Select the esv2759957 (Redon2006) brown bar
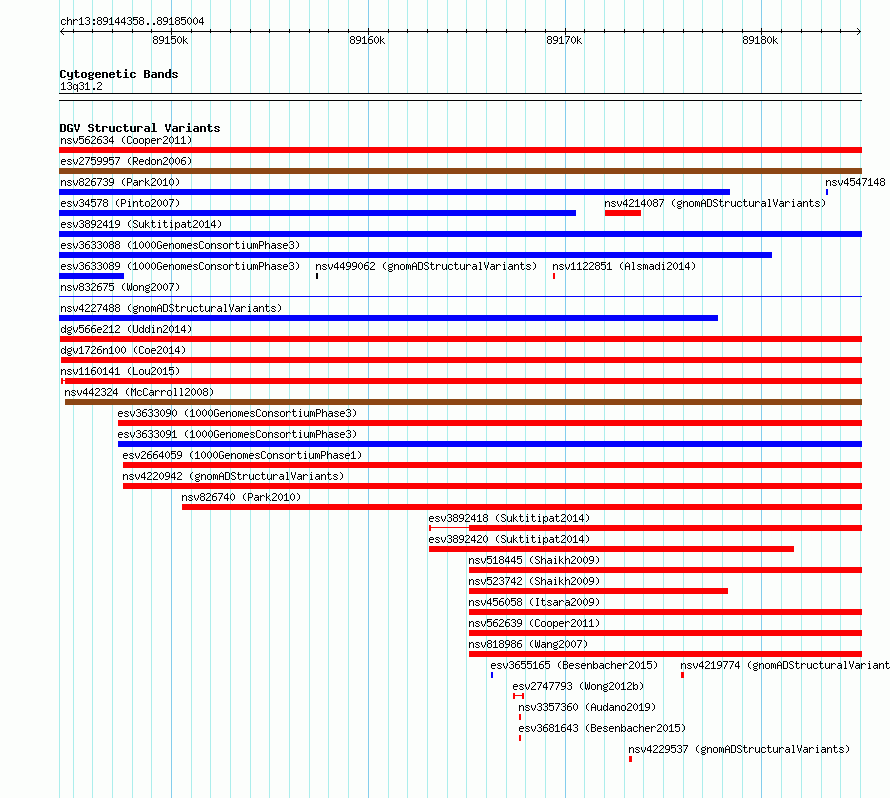Screen dimensions: 890x798 (460, 171)
